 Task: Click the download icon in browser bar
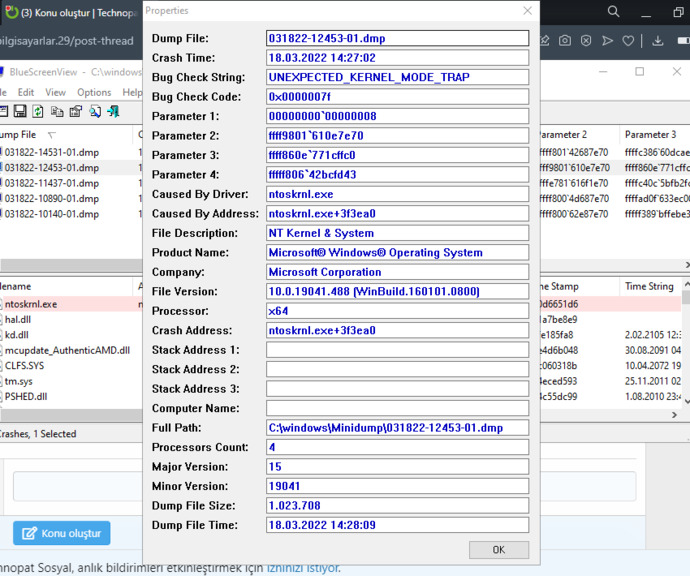(657, 41)
